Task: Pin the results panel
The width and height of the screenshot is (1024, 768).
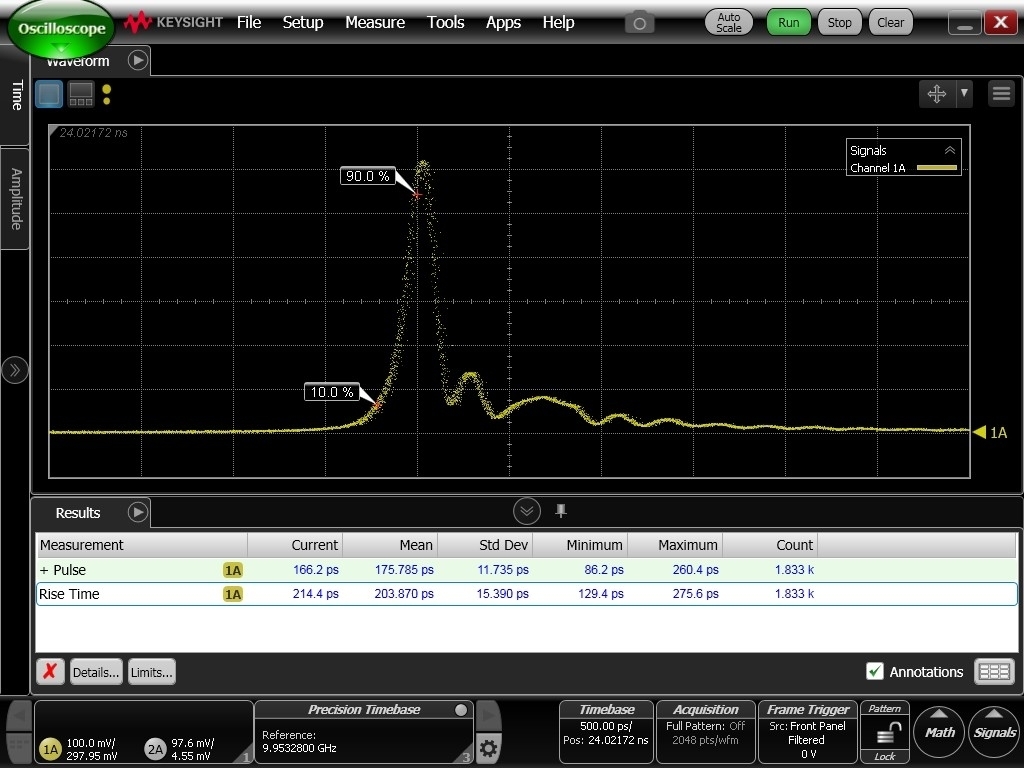Action: (561, 511)
